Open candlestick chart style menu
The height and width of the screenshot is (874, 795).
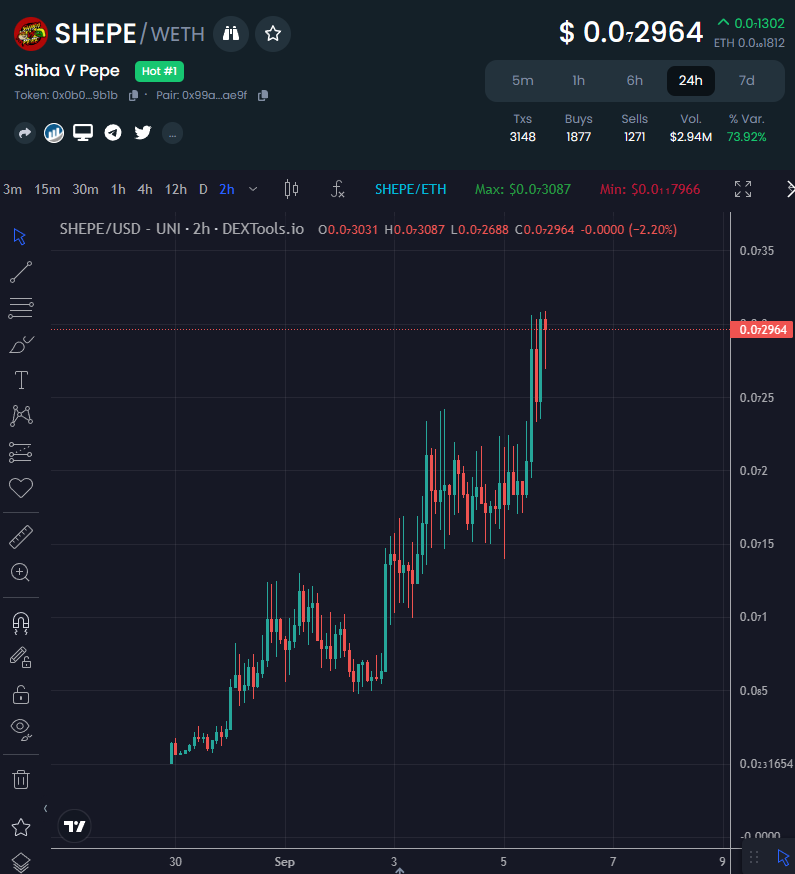(x=291, y=190)
